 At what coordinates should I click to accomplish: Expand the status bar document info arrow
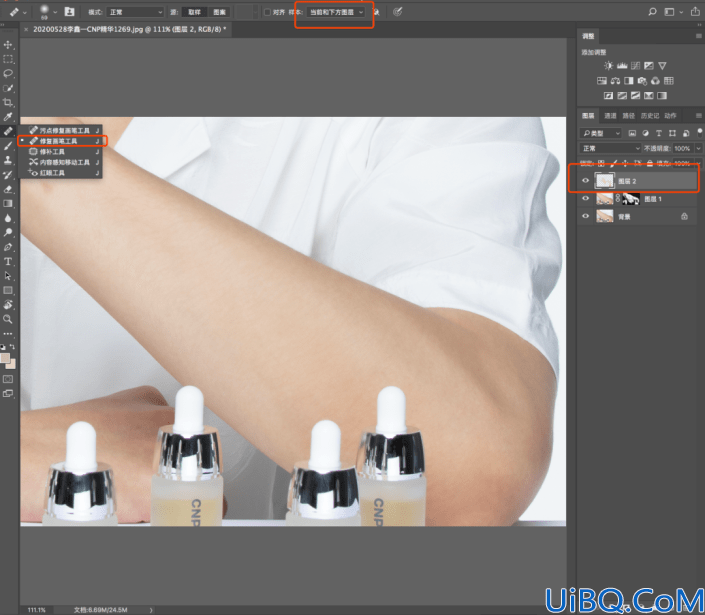151,610
